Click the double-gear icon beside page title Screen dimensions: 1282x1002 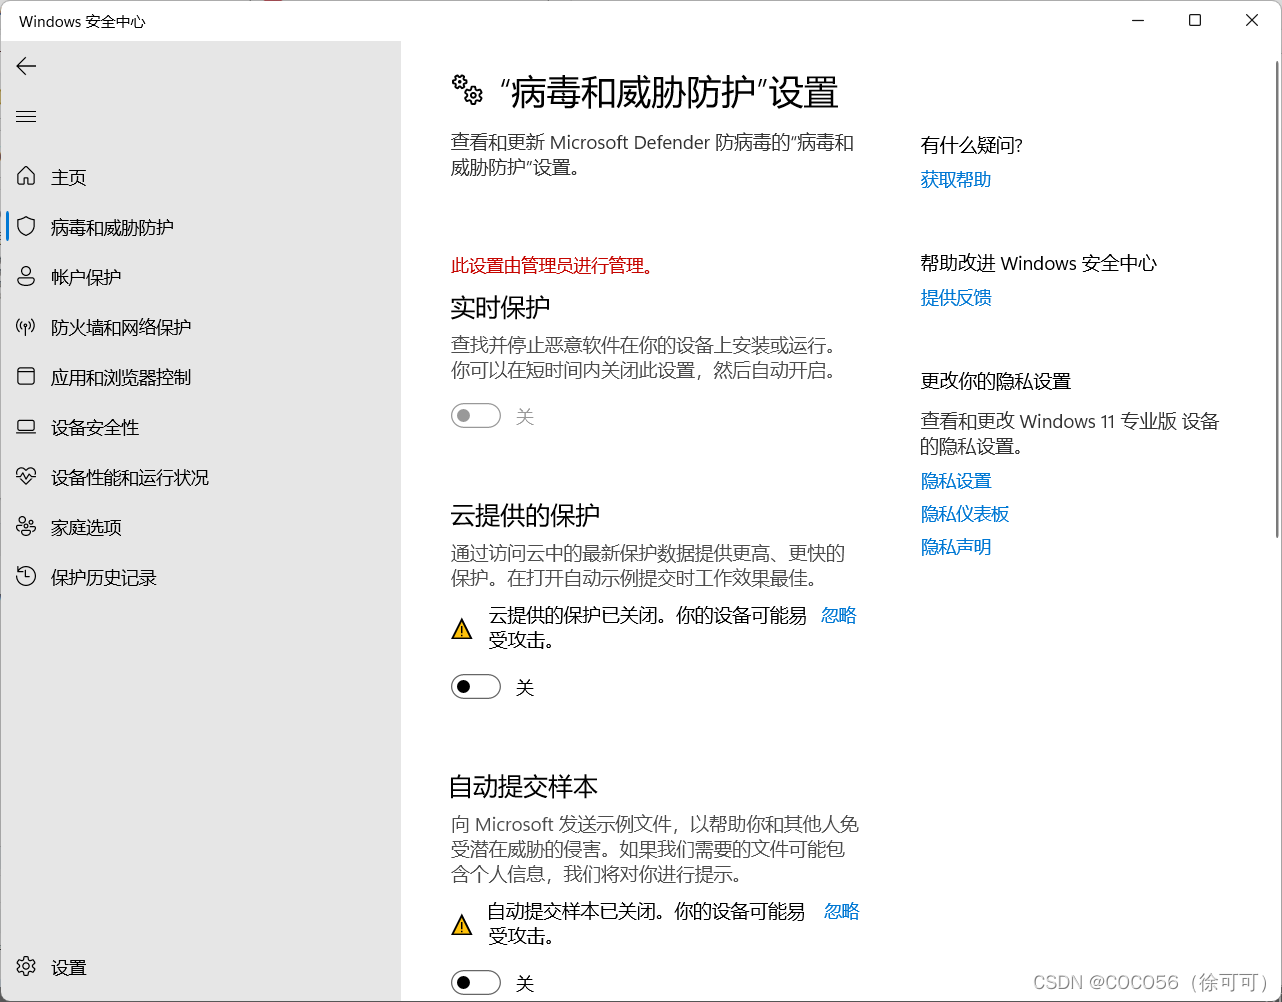tap(467, 90)
